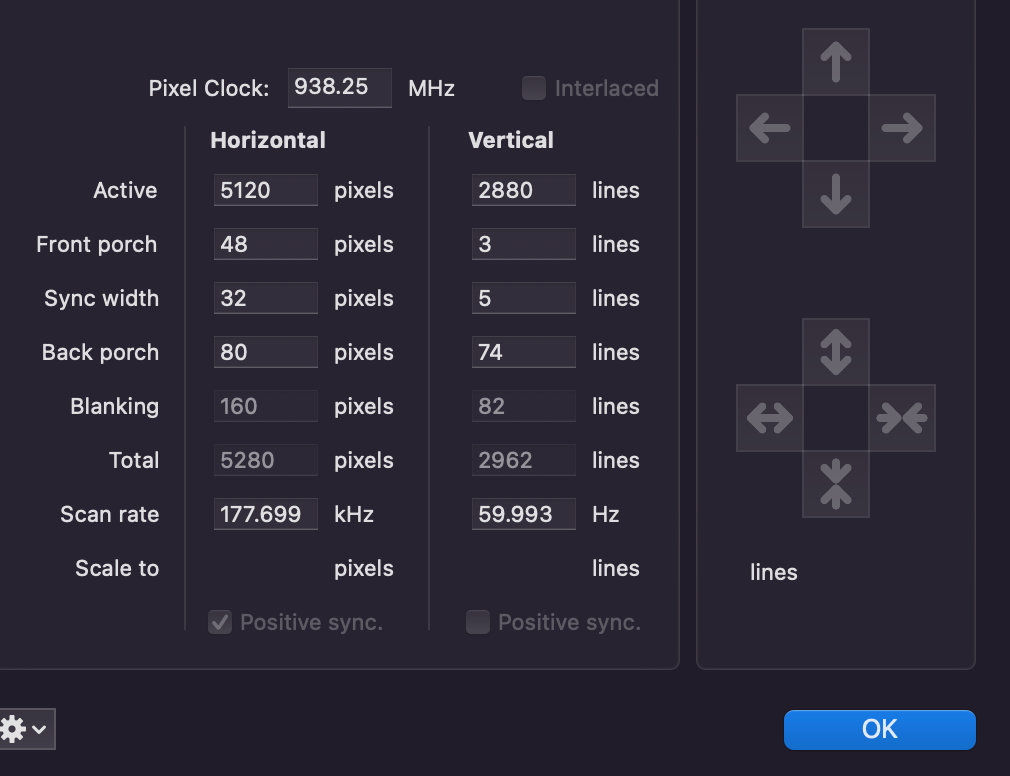Screen dimensions: 1010x776
Task: Click the Vertical Back porch field 74
Action: [x=524, y=352]
